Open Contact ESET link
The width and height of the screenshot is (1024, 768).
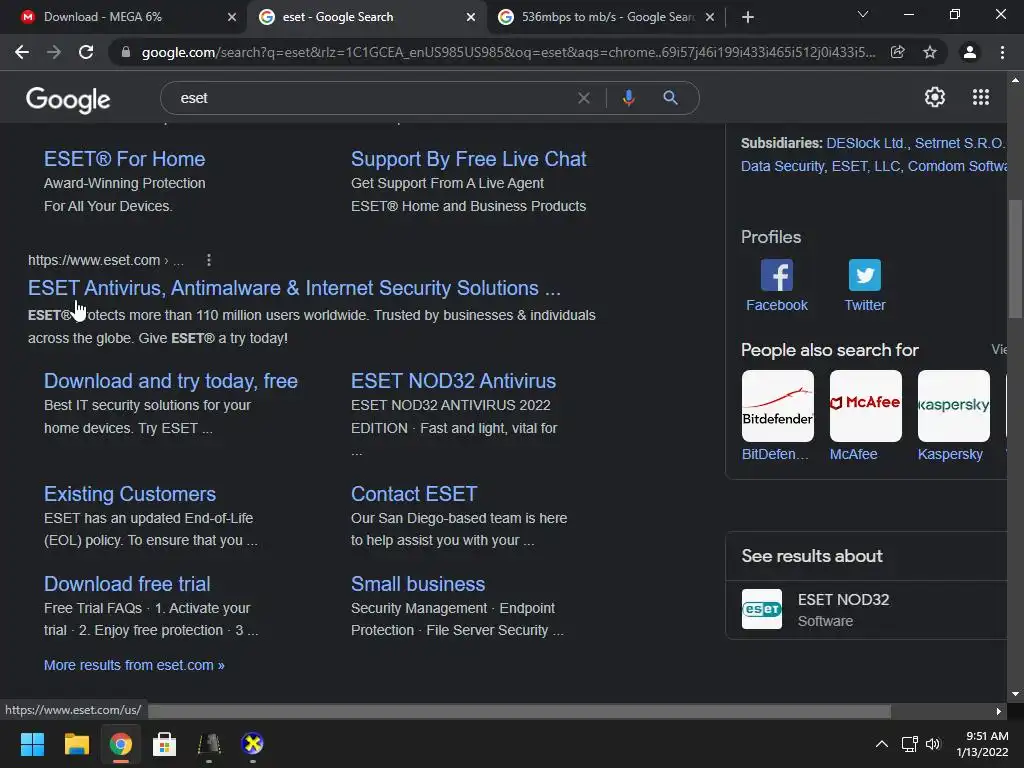click(x=414, y=494)
